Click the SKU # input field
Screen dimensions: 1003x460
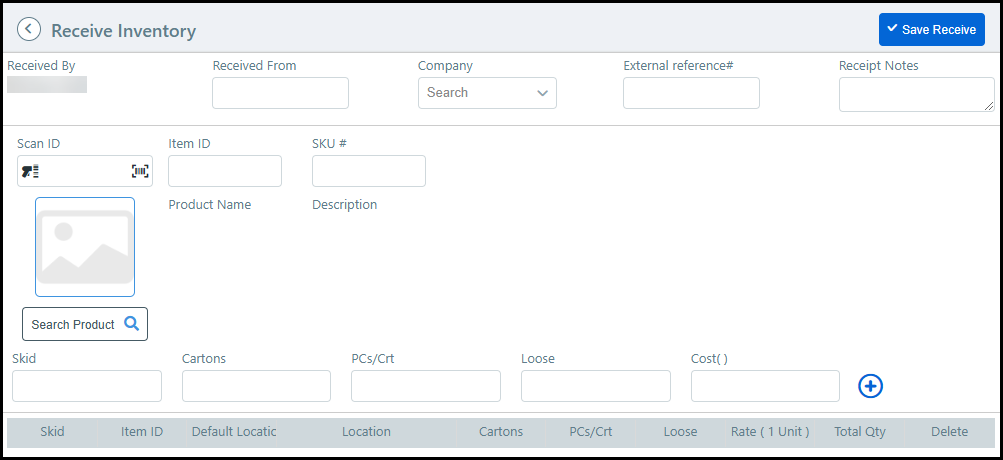(x=369, y=171)
